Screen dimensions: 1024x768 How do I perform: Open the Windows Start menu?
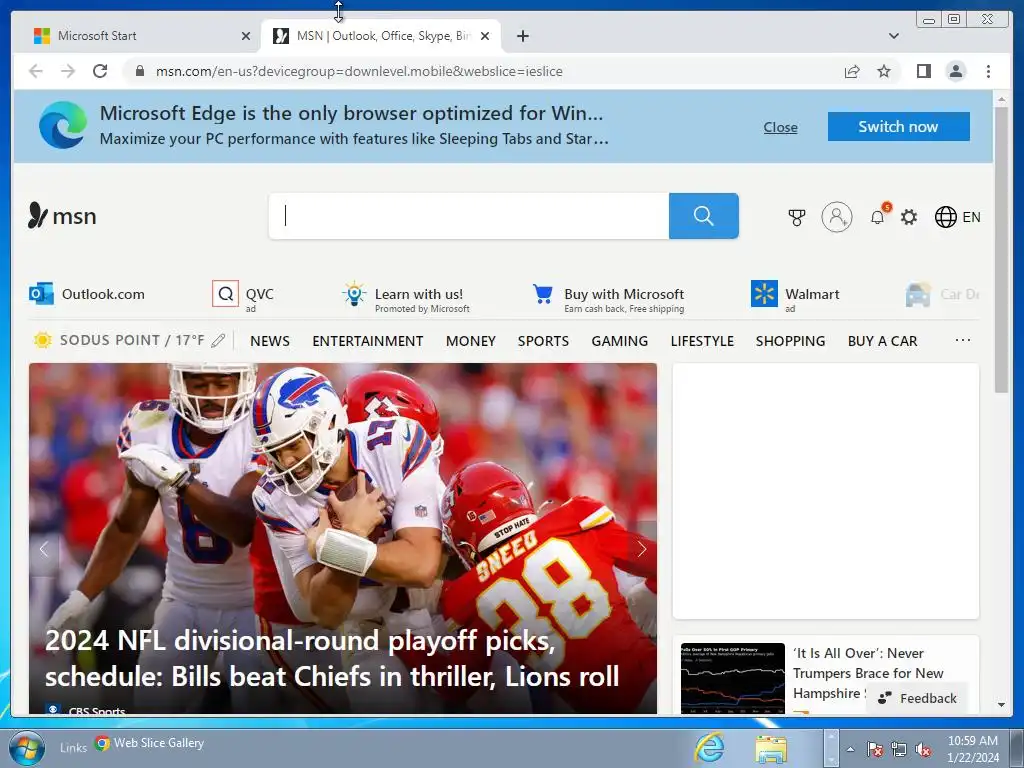coord(27,748)
